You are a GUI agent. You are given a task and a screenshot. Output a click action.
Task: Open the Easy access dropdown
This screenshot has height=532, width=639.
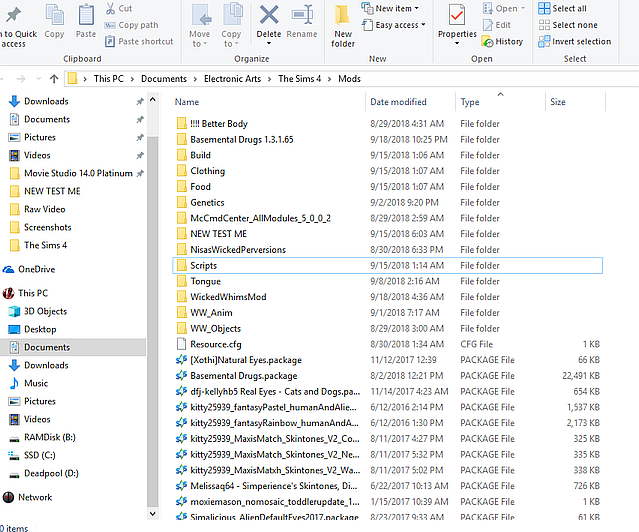pyautogui.click(x=394, y=25)
